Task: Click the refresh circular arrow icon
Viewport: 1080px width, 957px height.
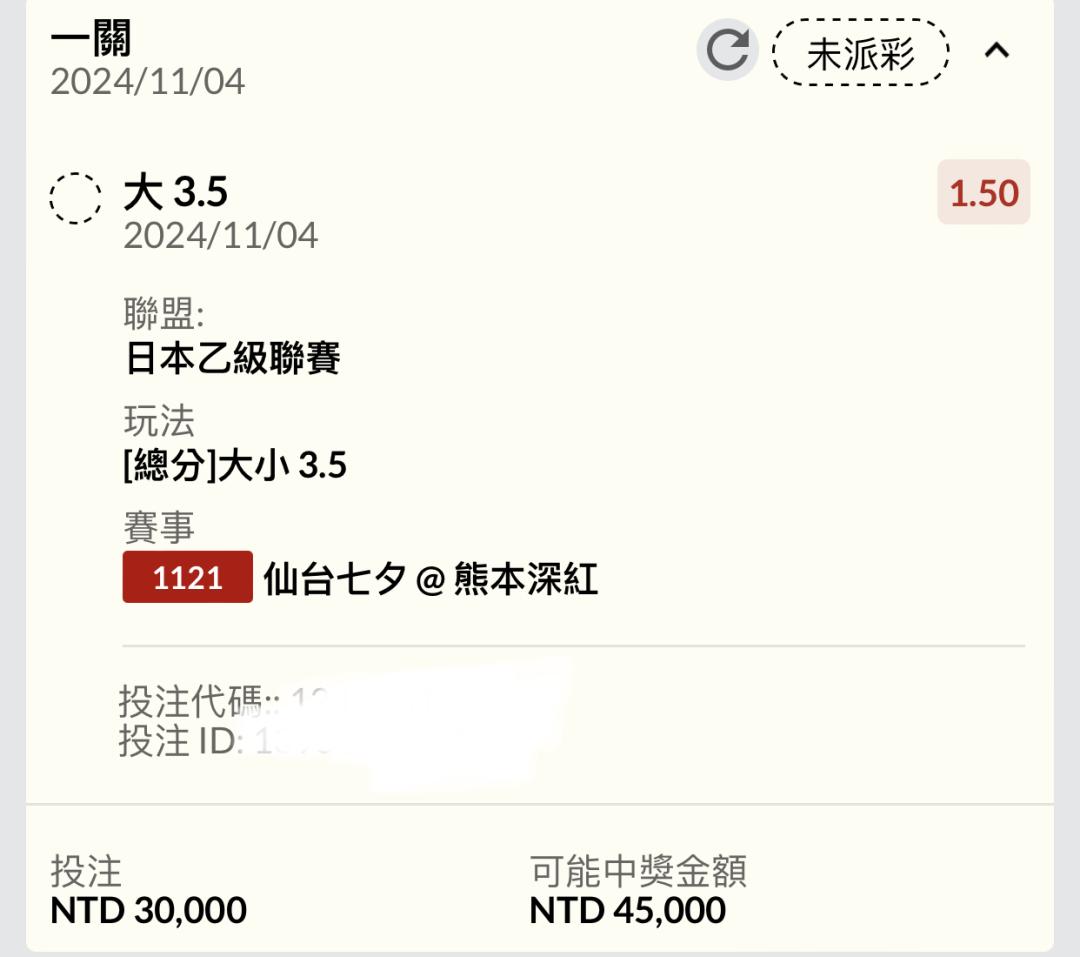Action: pyautogui.click(x=727, y=50)
